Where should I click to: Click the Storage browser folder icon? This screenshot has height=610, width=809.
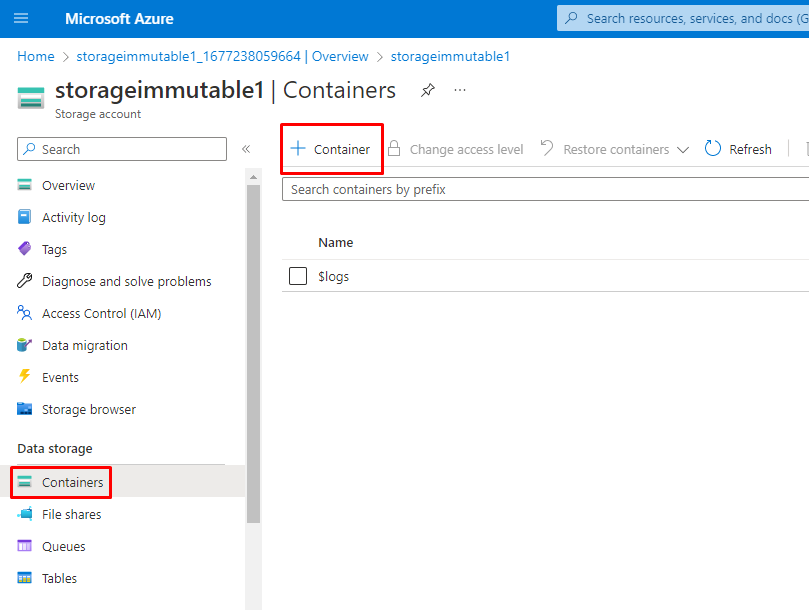click(x=24, y=409)
